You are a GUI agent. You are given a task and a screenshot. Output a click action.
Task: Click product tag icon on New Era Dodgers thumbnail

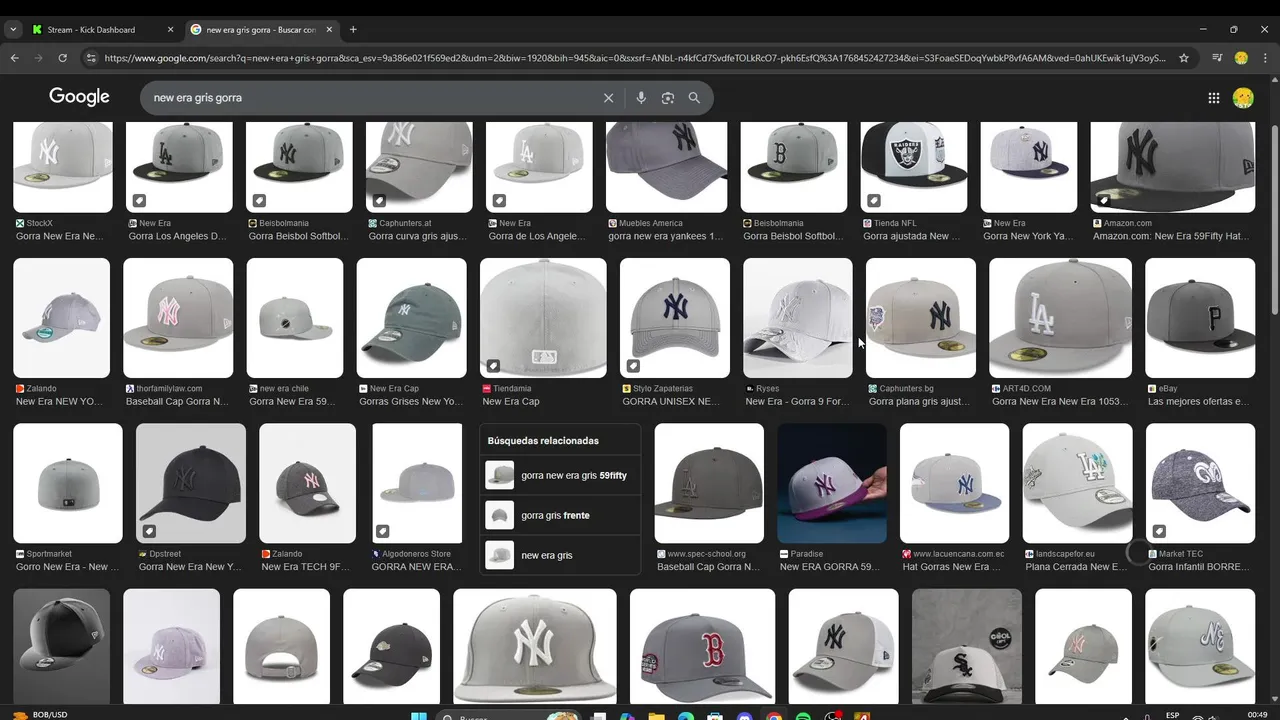(x=139, y=200)
